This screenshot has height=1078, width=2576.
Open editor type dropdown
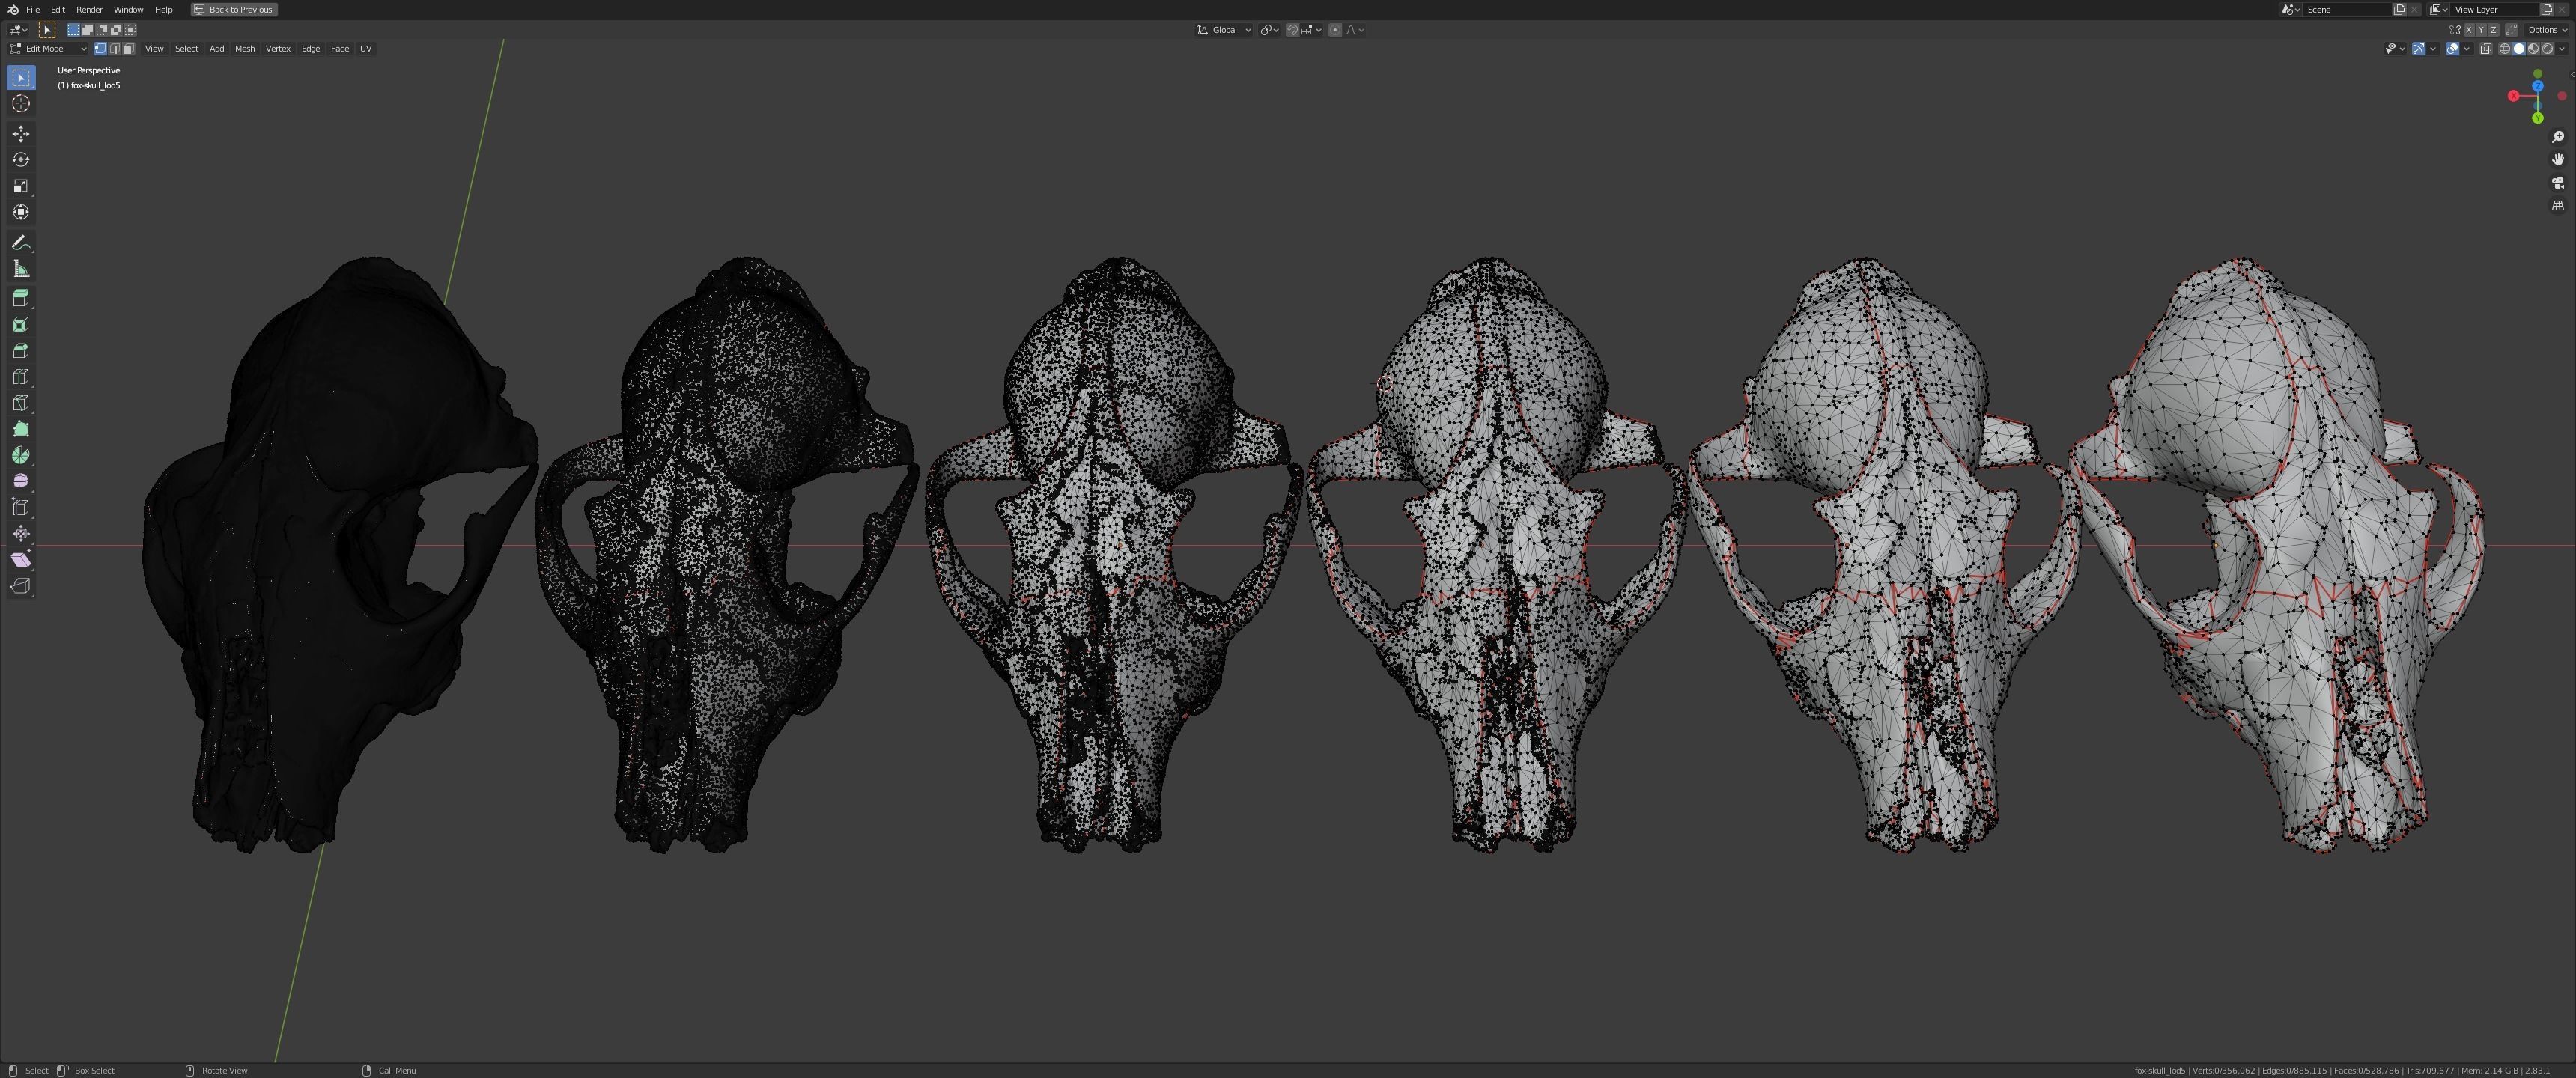18,30
